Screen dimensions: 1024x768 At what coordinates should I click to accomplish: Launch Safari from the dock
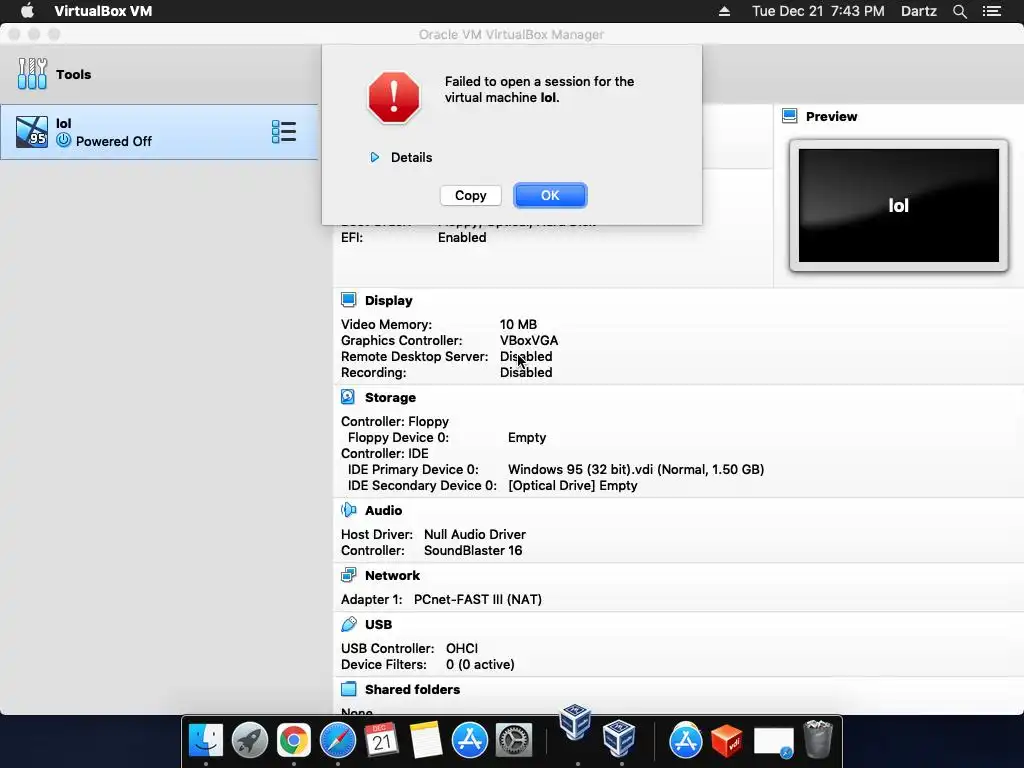click(x=338, y=740)
